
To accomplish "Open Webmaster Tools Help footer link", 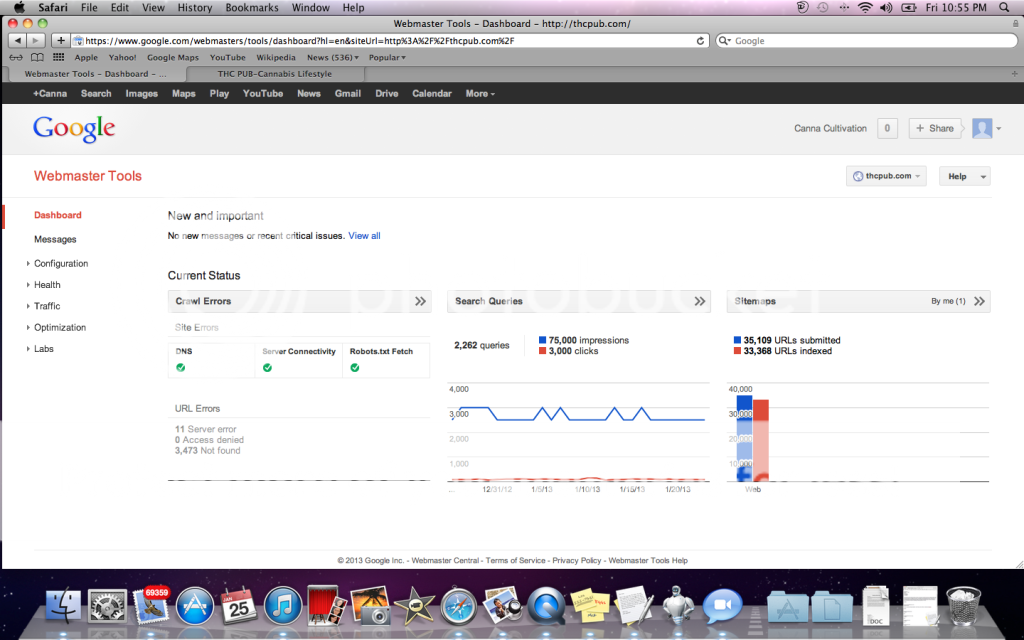I will (648, 560).
